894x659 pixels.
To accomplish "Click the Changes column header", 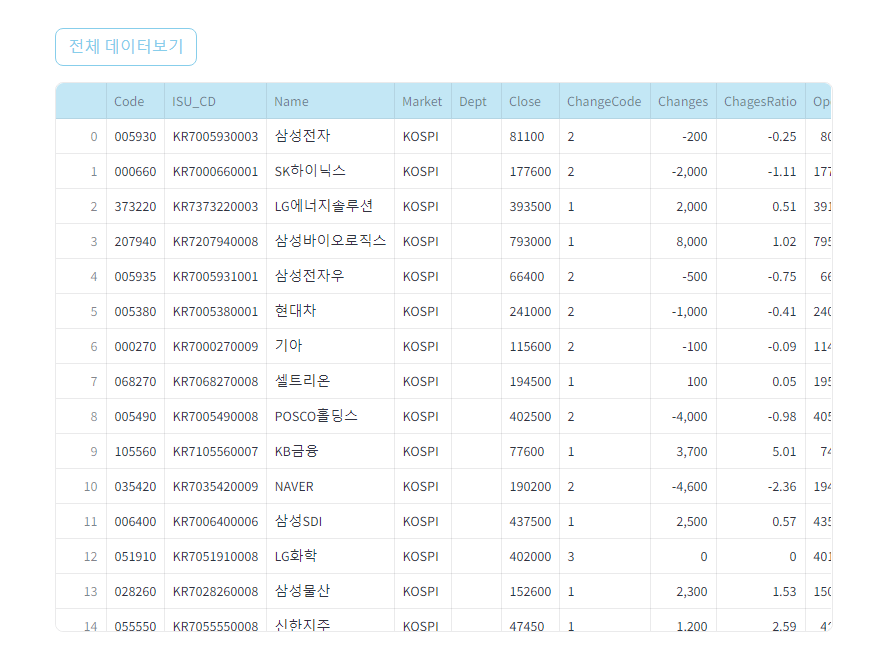I will click(683, 101).
